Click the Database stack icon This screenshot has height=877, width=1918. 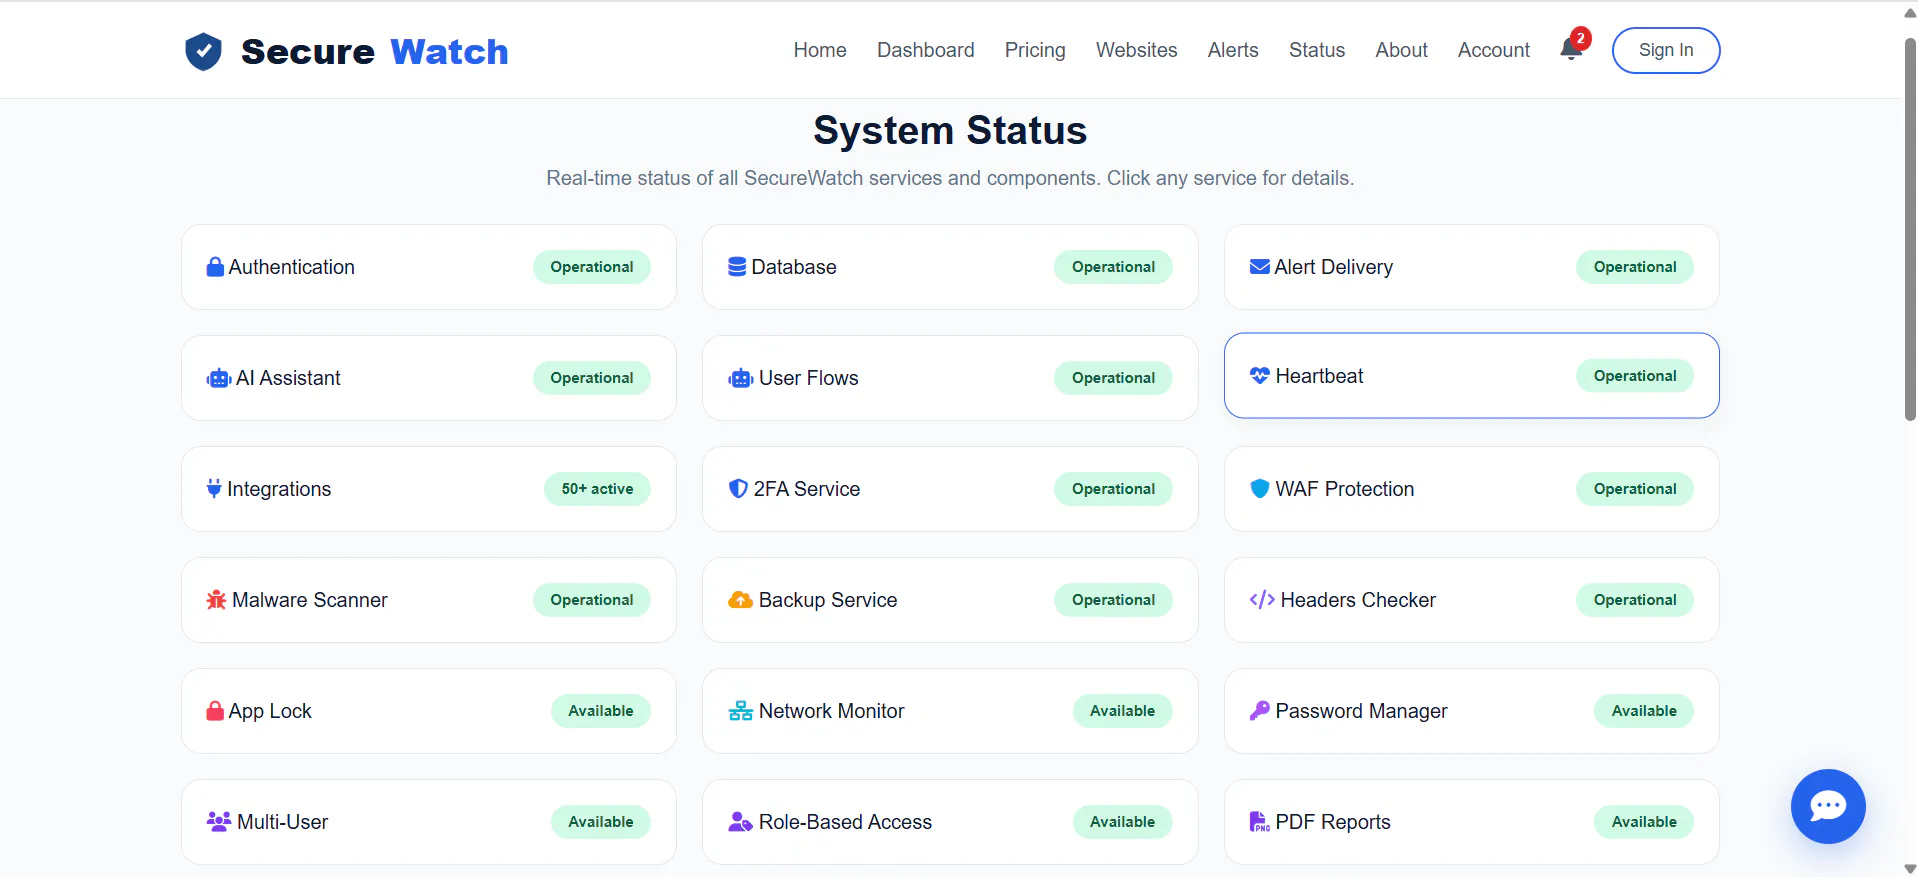737,267
